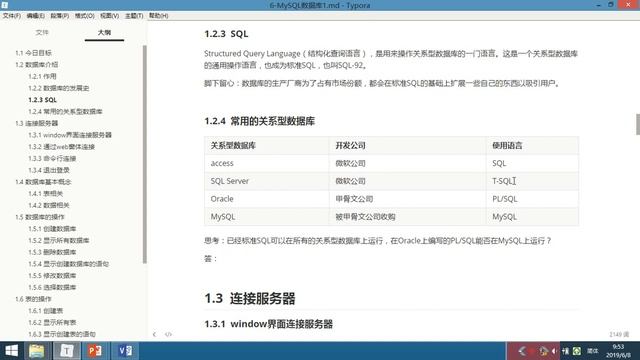Click the 1.2.3 SQL heading
Image resolution: width=640 pixels, height=360 pixels.
coord(226,34)
